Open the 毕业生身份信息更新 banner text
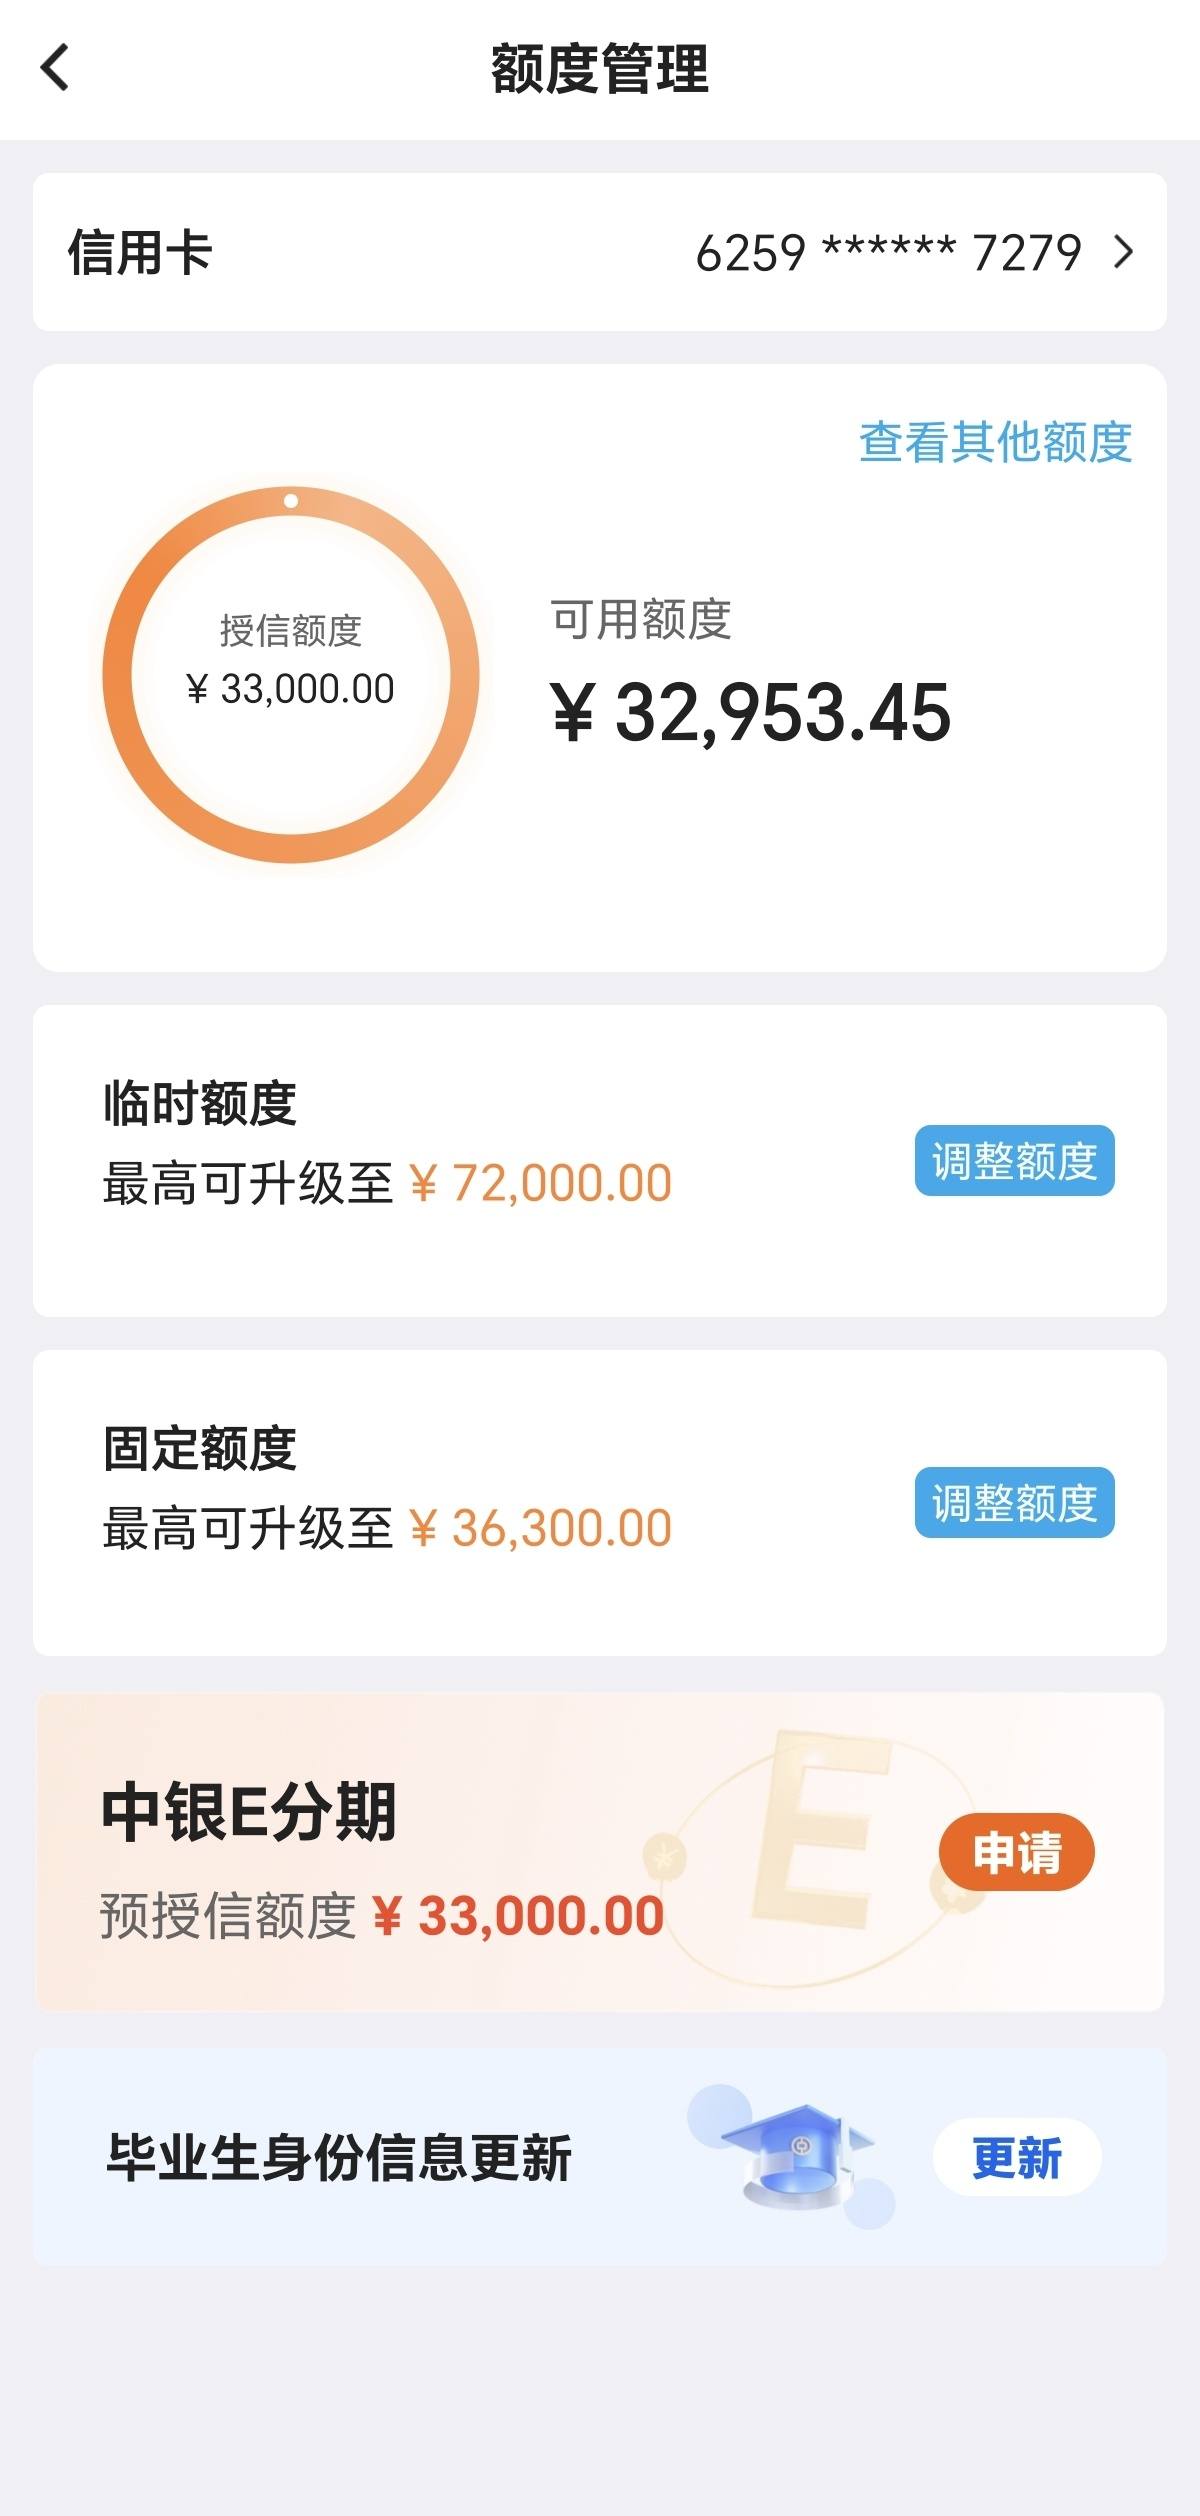 click(x=339, y=2157)
